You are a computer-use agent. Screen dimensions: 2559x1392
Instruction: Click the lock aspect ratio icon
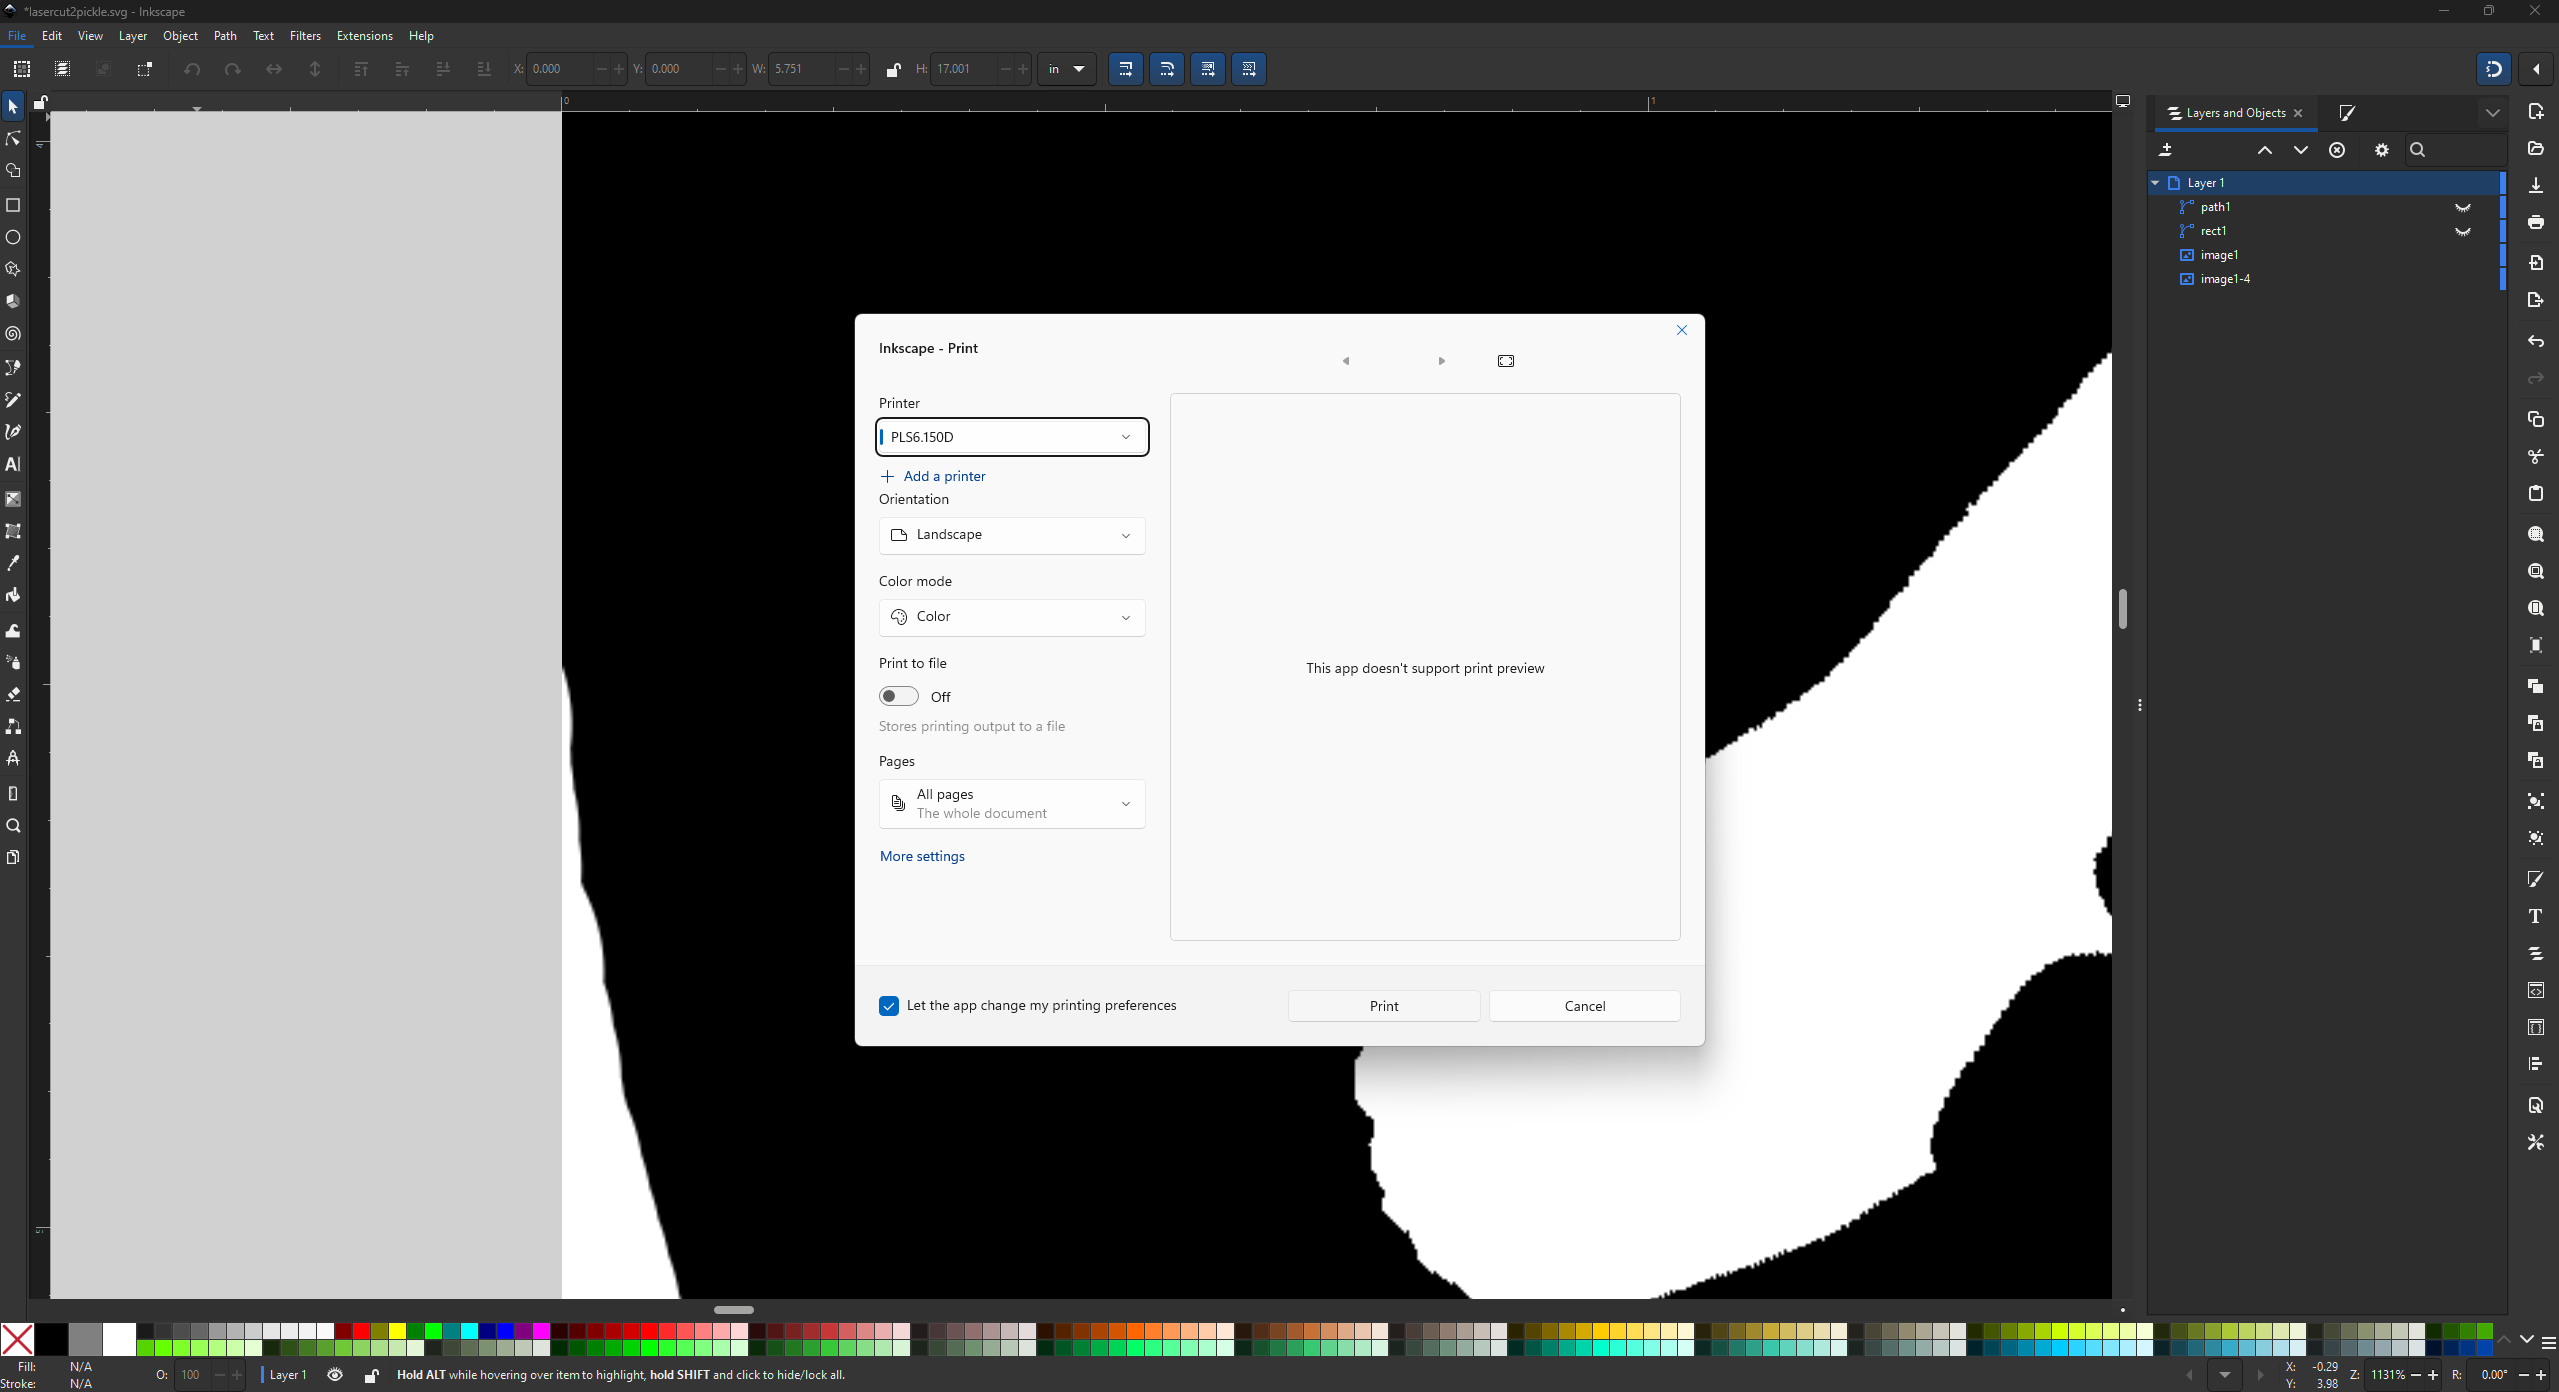(x=893, y=69)
